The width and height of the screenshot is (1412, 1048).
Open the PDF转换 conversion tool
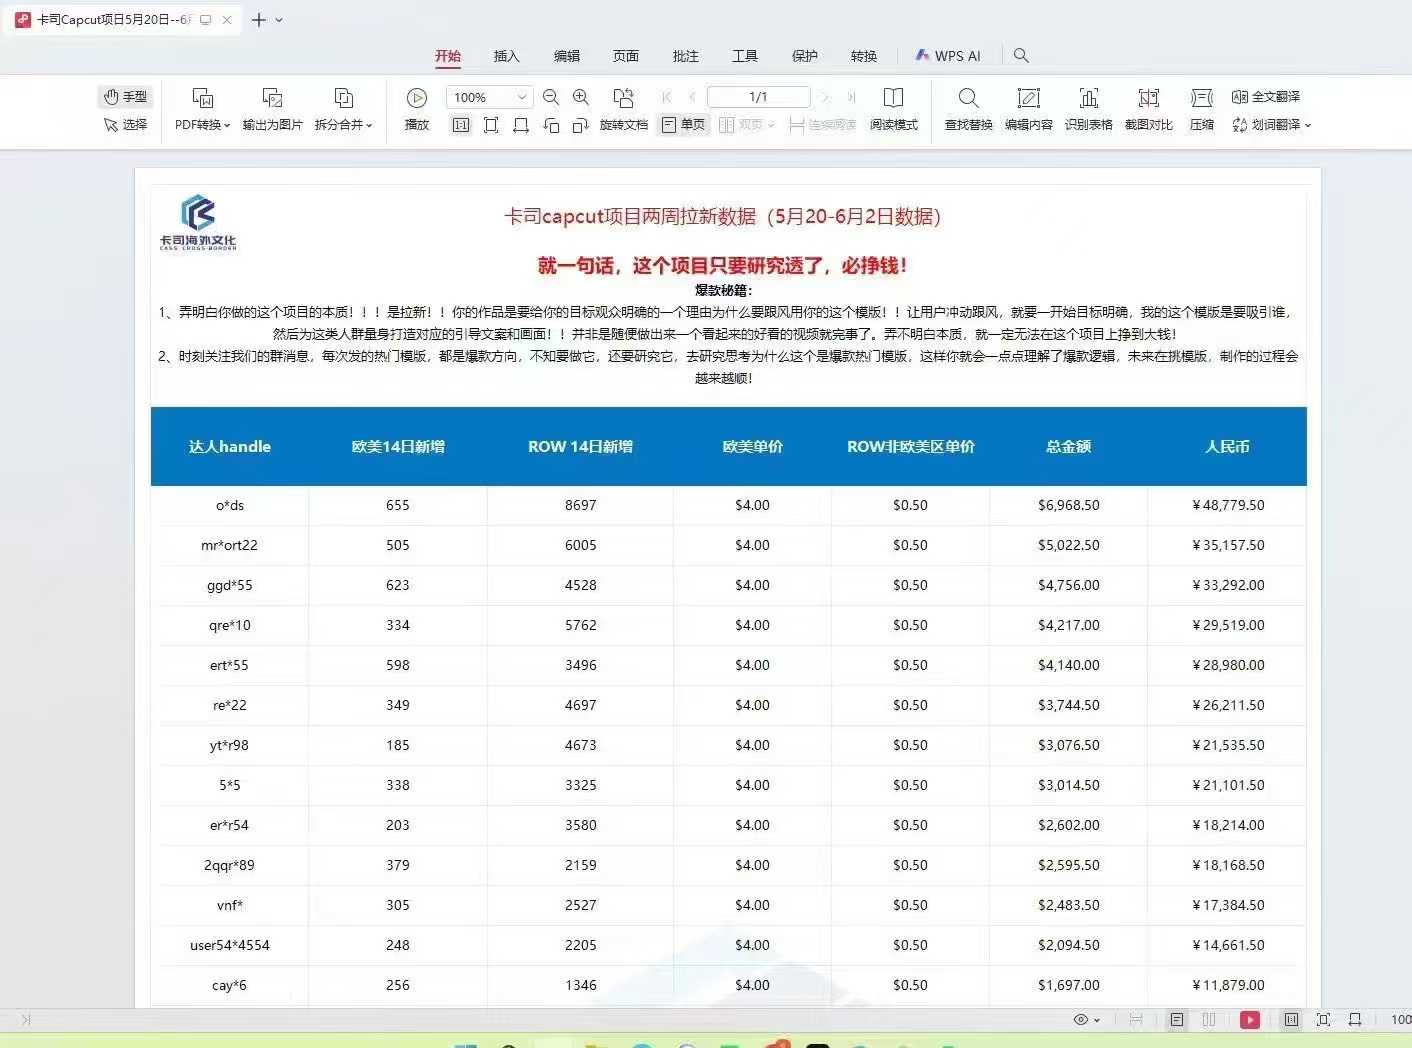(202, 110)
